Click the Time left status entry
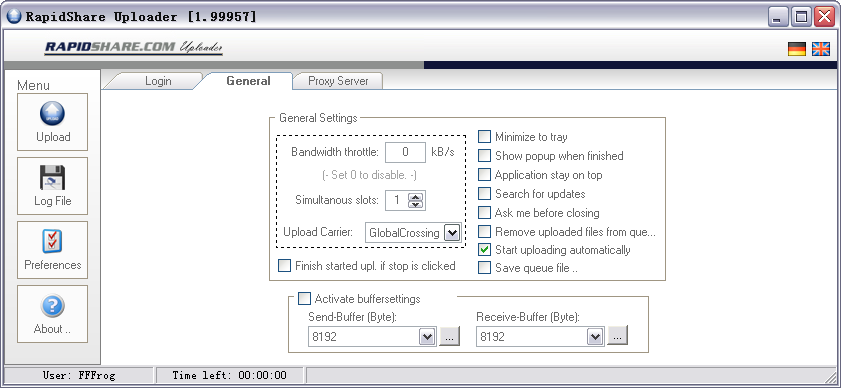 tap(230, 375)
